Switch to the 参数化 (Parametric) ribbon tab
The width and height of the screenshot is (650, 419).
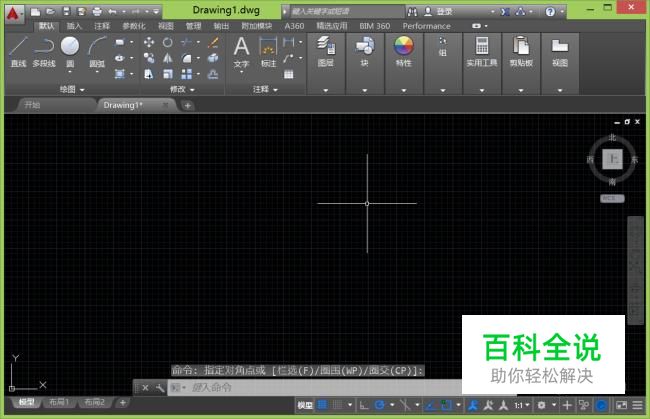point(134,26)
